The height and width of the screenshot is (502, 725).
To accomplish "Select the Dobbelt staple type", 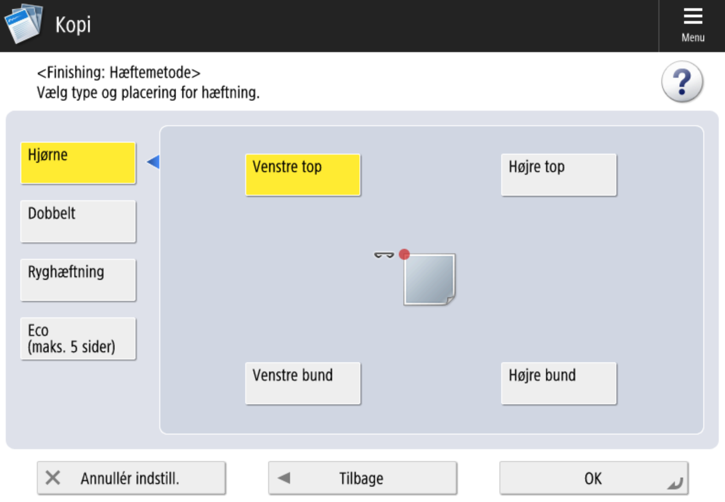I will point(78,221).
